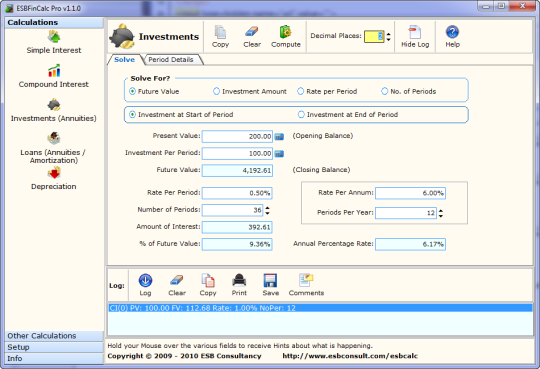
Task: Click the Number of Periods field
Action: click(x=233, y=210)
